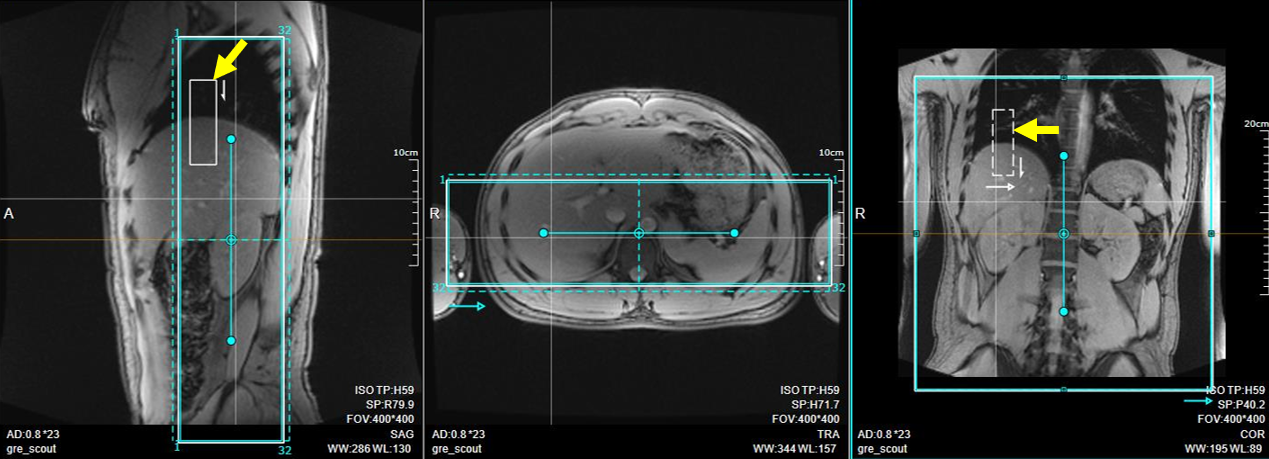Click the white navigator box in sagittal view
Image resolution: width=1269 pixels, height=459 pixels.
coord(203,122)
